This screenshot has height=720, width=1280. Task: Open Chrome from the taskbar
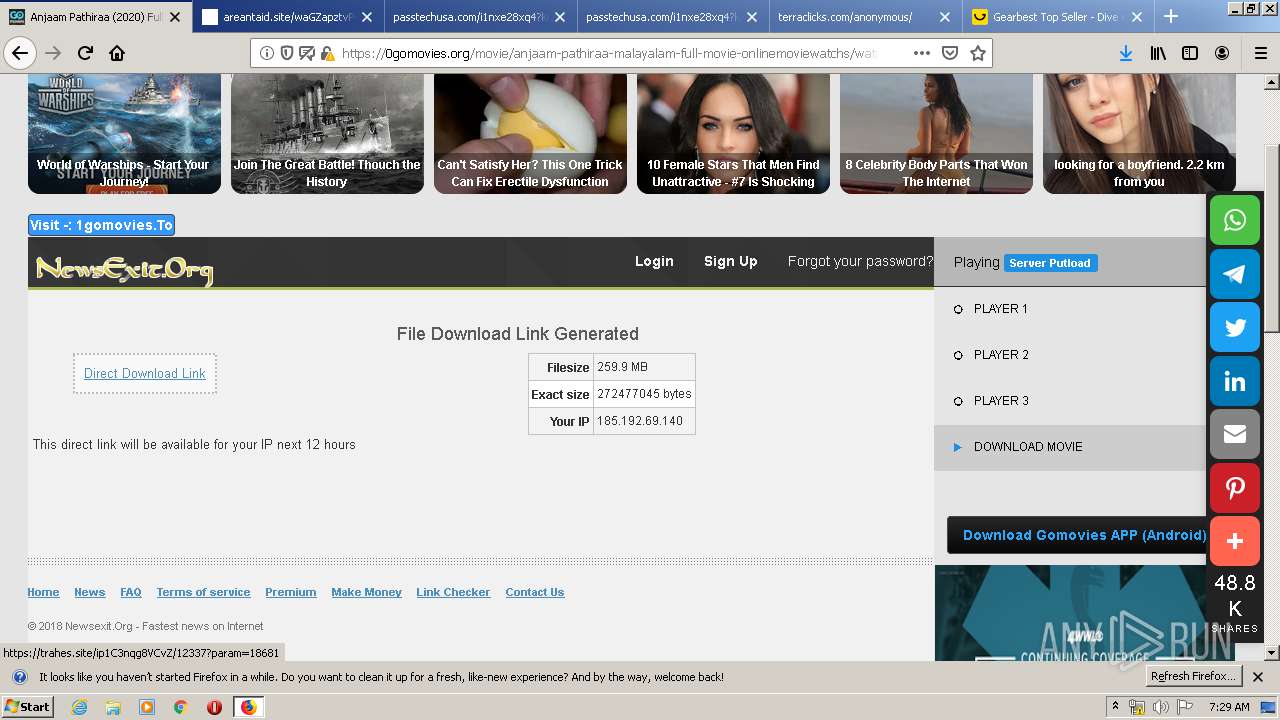[180, 707]
